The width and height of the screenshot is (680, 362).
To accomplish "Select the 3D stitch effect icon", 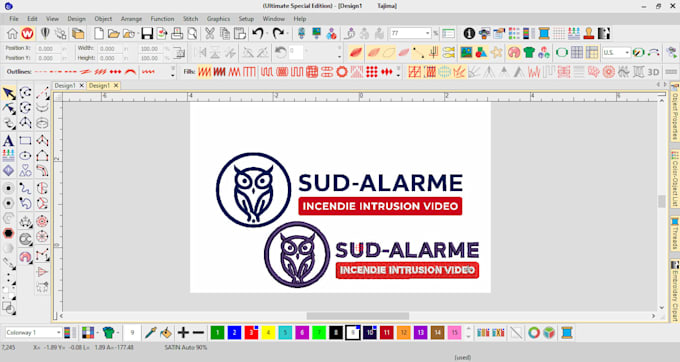I will (653, 72).
